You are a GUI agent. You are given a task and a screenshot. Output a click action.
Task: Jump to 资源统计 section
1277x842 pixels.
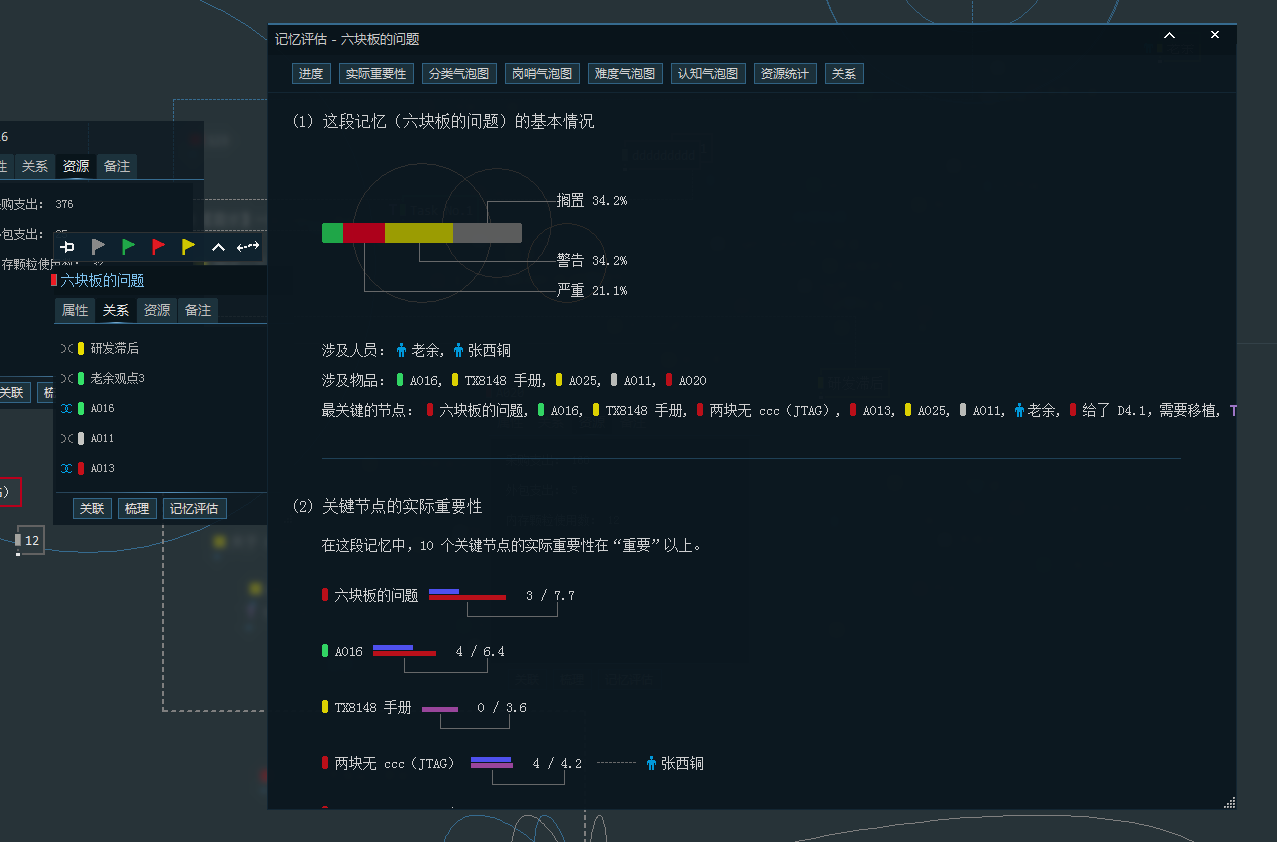pos(785,74)
